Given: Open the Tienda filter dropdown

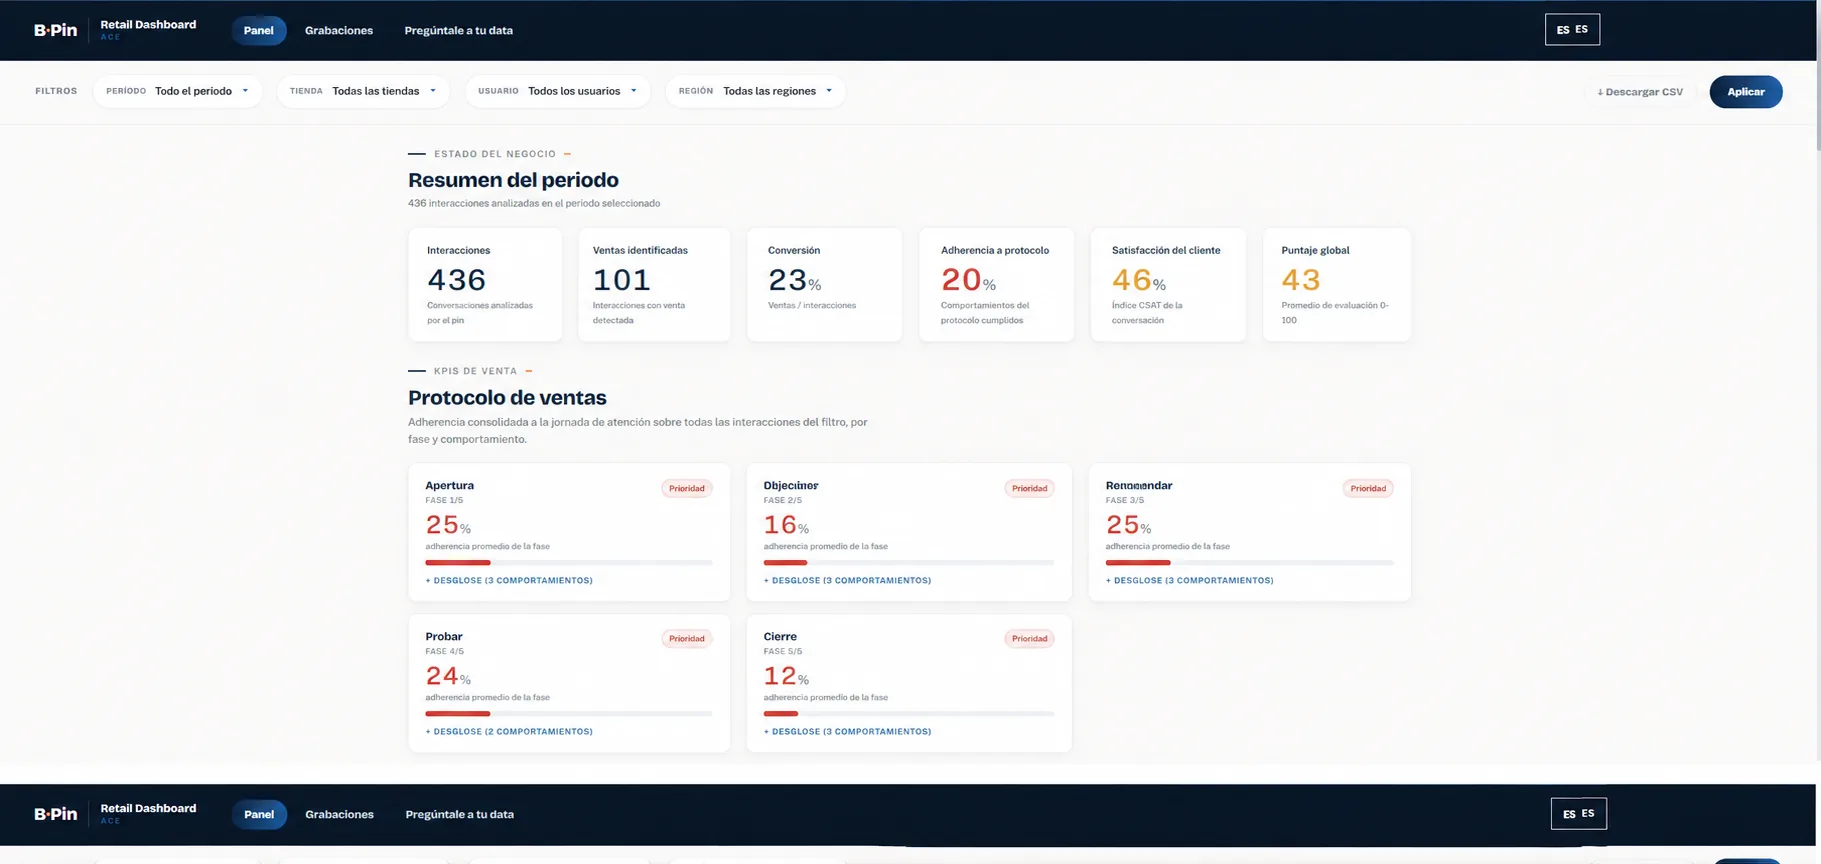Looking at the screenshot, I should point(363,91).
